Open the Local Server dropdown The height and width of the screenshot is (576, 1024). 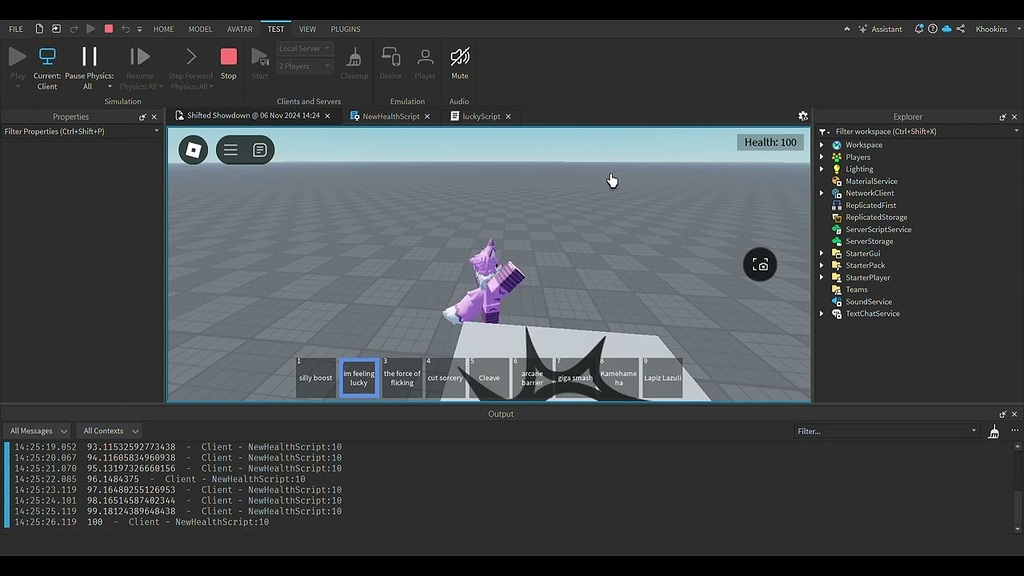coord(303,47)
